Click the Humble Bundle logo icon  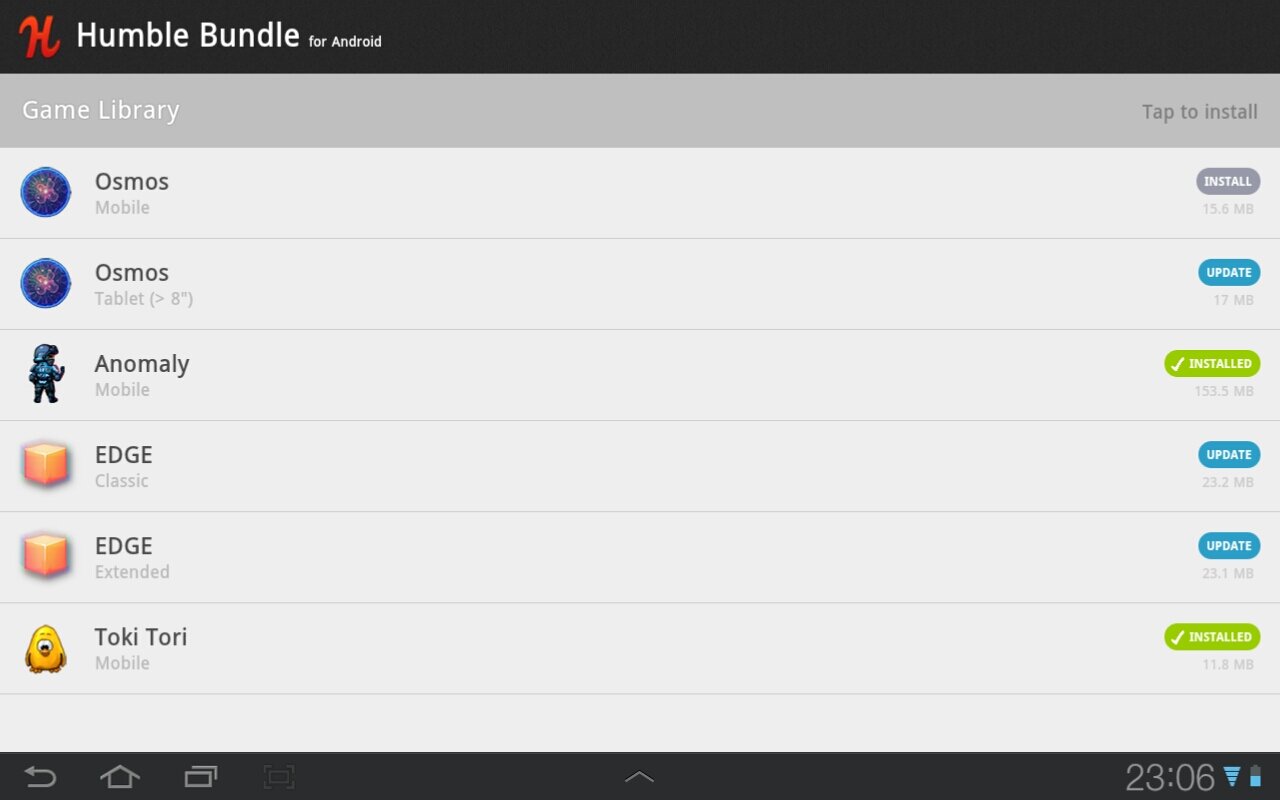(x=40, y=36)
